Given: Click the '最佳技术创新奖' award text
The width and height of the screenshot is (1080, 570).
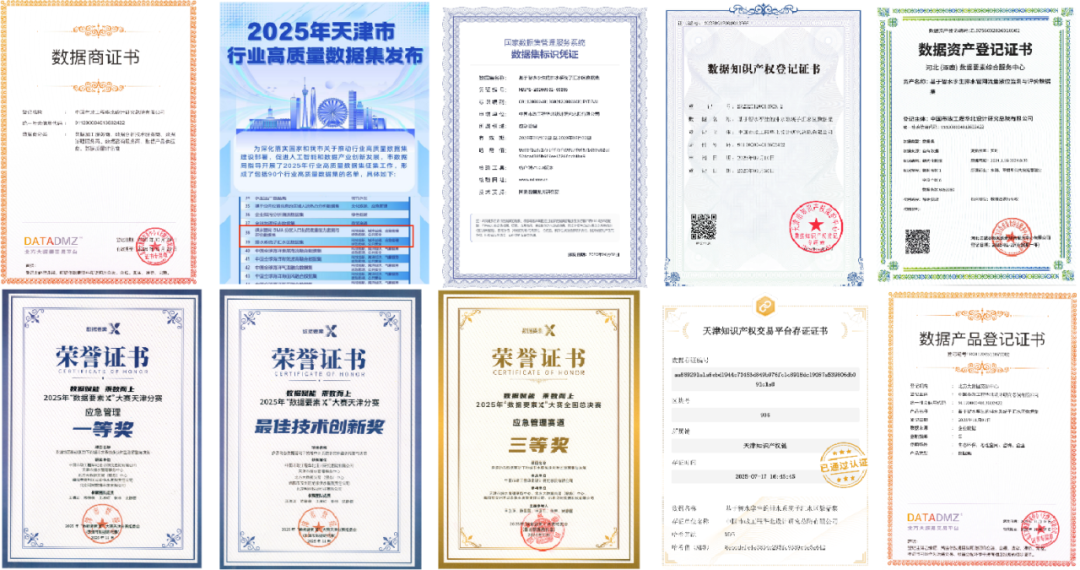Looking at the screenshot, I should pos(320,427).
